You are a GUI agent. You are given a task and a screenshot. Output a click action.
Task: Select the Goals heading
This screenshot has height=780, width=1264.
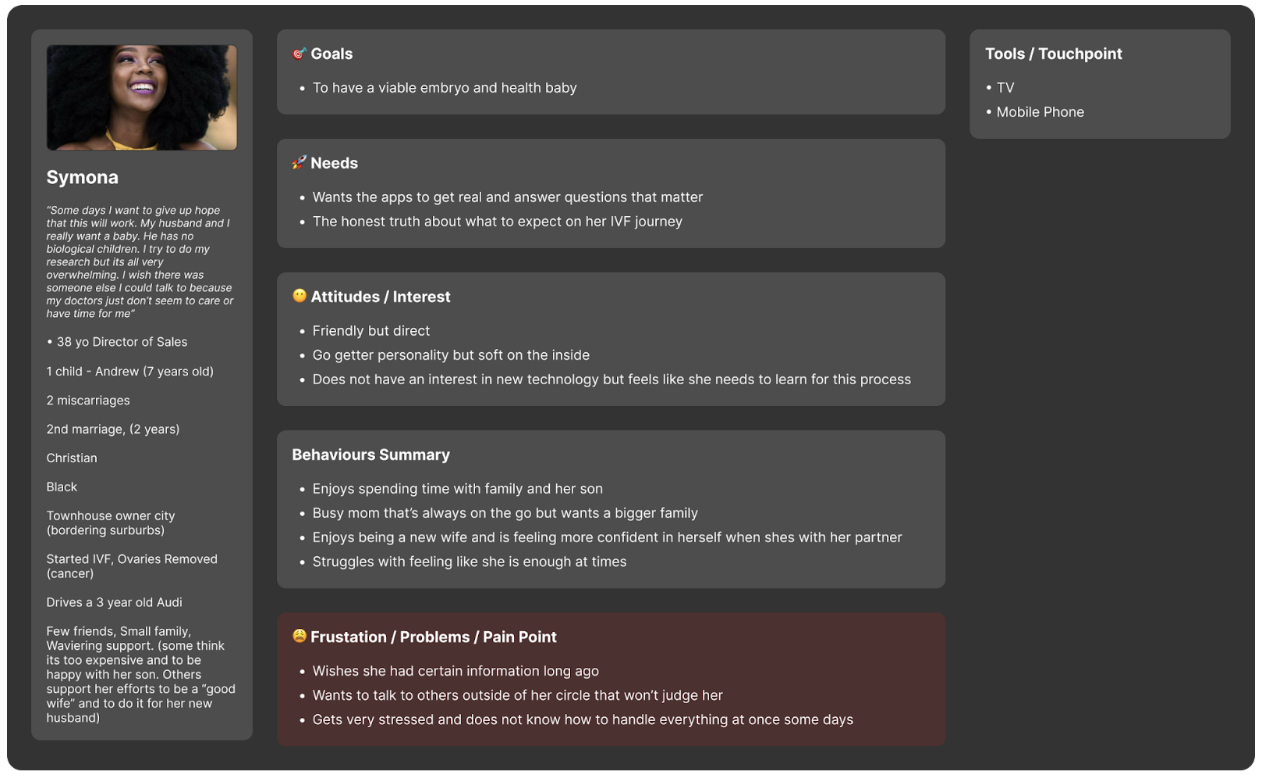coord(332,54)
